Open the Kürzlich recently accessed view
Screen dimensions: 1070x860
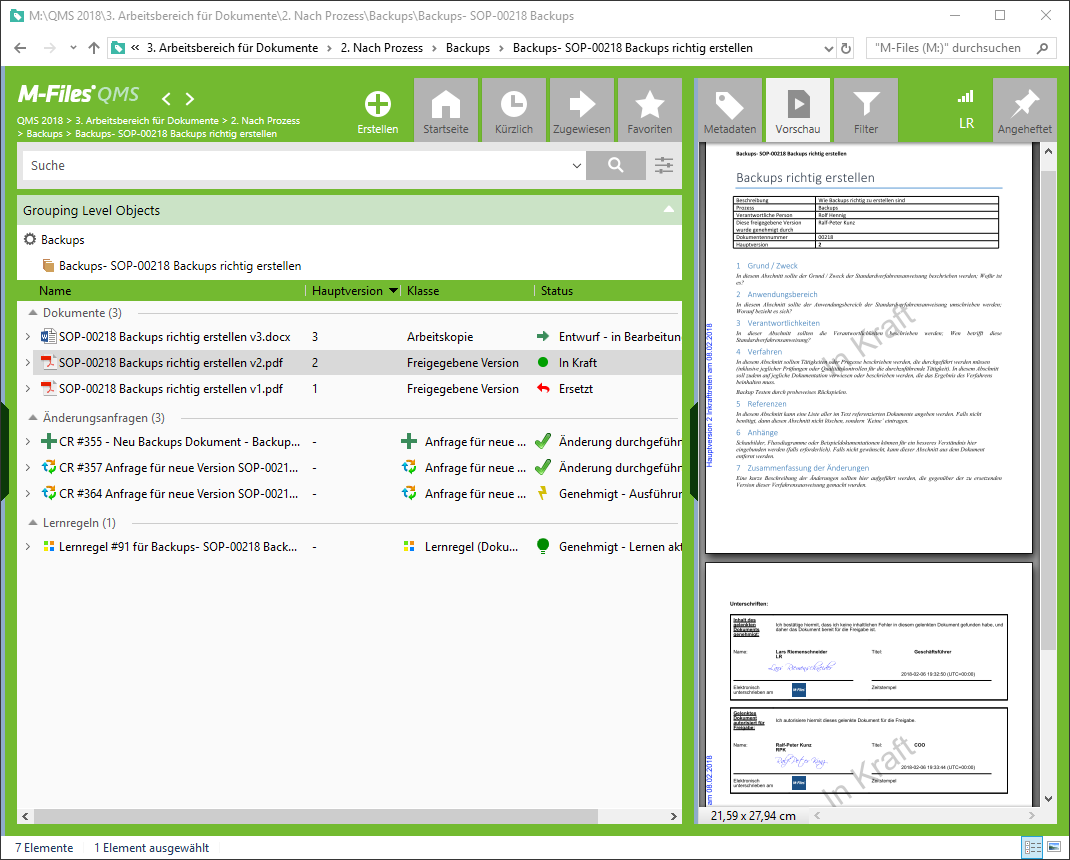click(x=514, y=109)
